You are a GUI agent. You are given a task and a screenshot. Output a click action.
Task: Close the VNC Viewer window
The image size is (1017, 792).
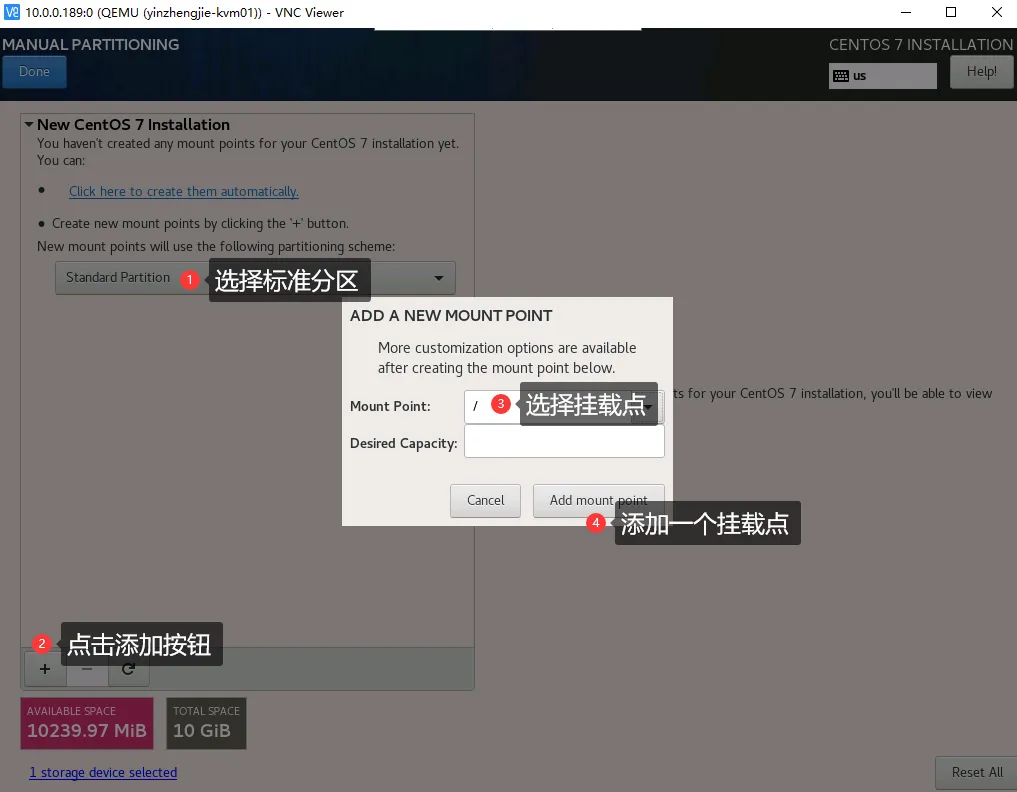coord(997,12)
